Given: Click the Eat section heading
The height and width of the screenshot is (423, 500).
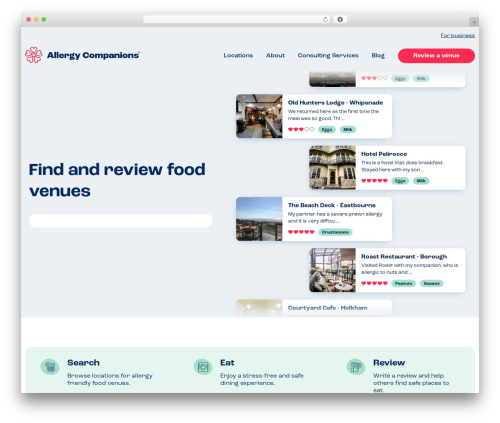Looking at the screenshot, I should (227, 363).
